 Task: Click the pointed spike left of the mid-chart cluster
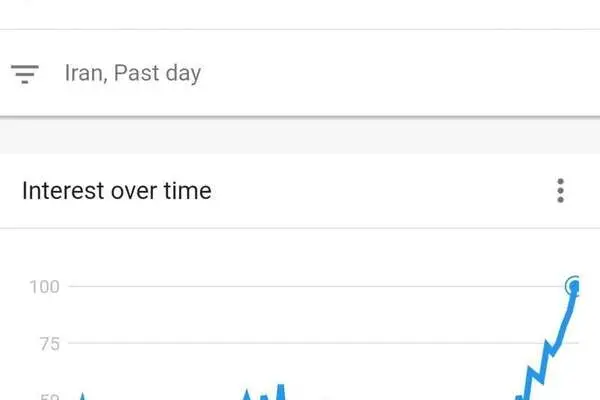click(x=247, y=395)
